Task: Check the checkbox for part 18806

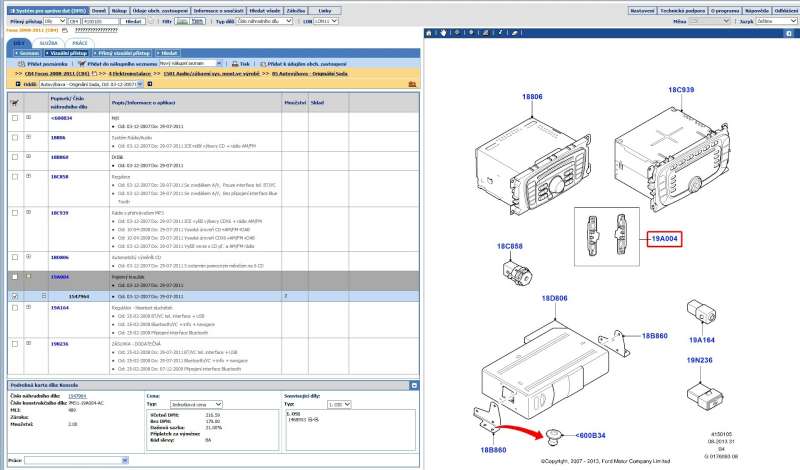Action: [x=14, y=138]
